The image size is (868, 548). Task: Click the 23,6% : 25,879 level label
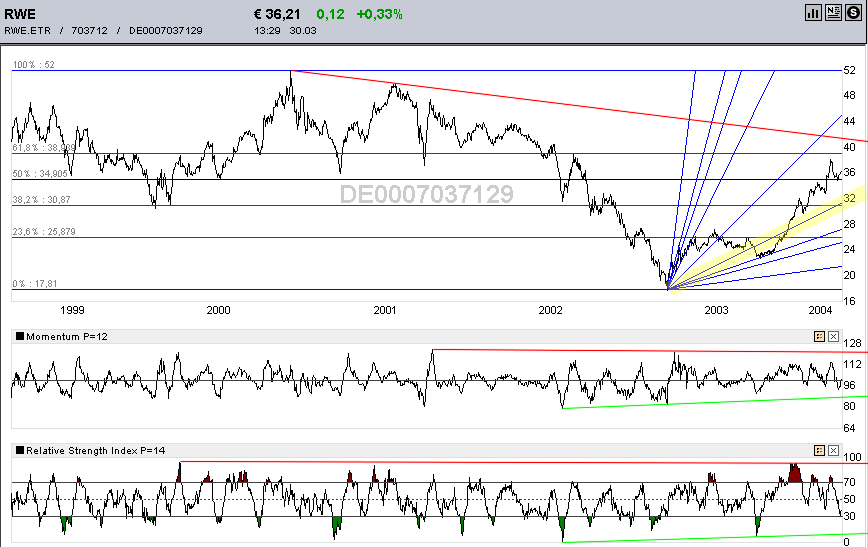(x=44, y=231)
